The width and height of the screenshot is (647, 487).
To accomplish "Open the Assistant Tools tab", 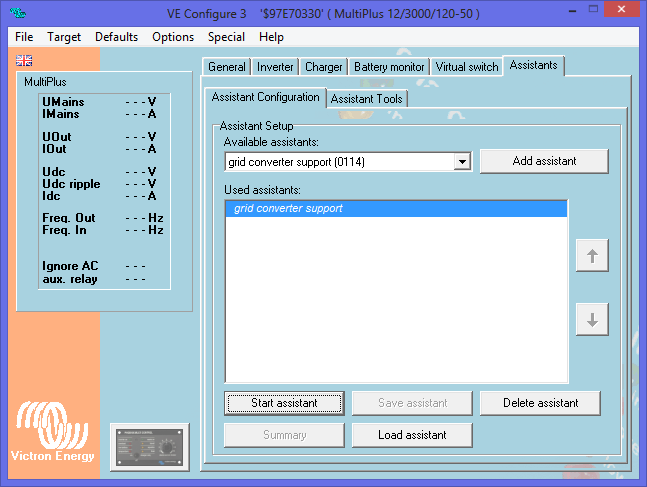I will [367, 99].
